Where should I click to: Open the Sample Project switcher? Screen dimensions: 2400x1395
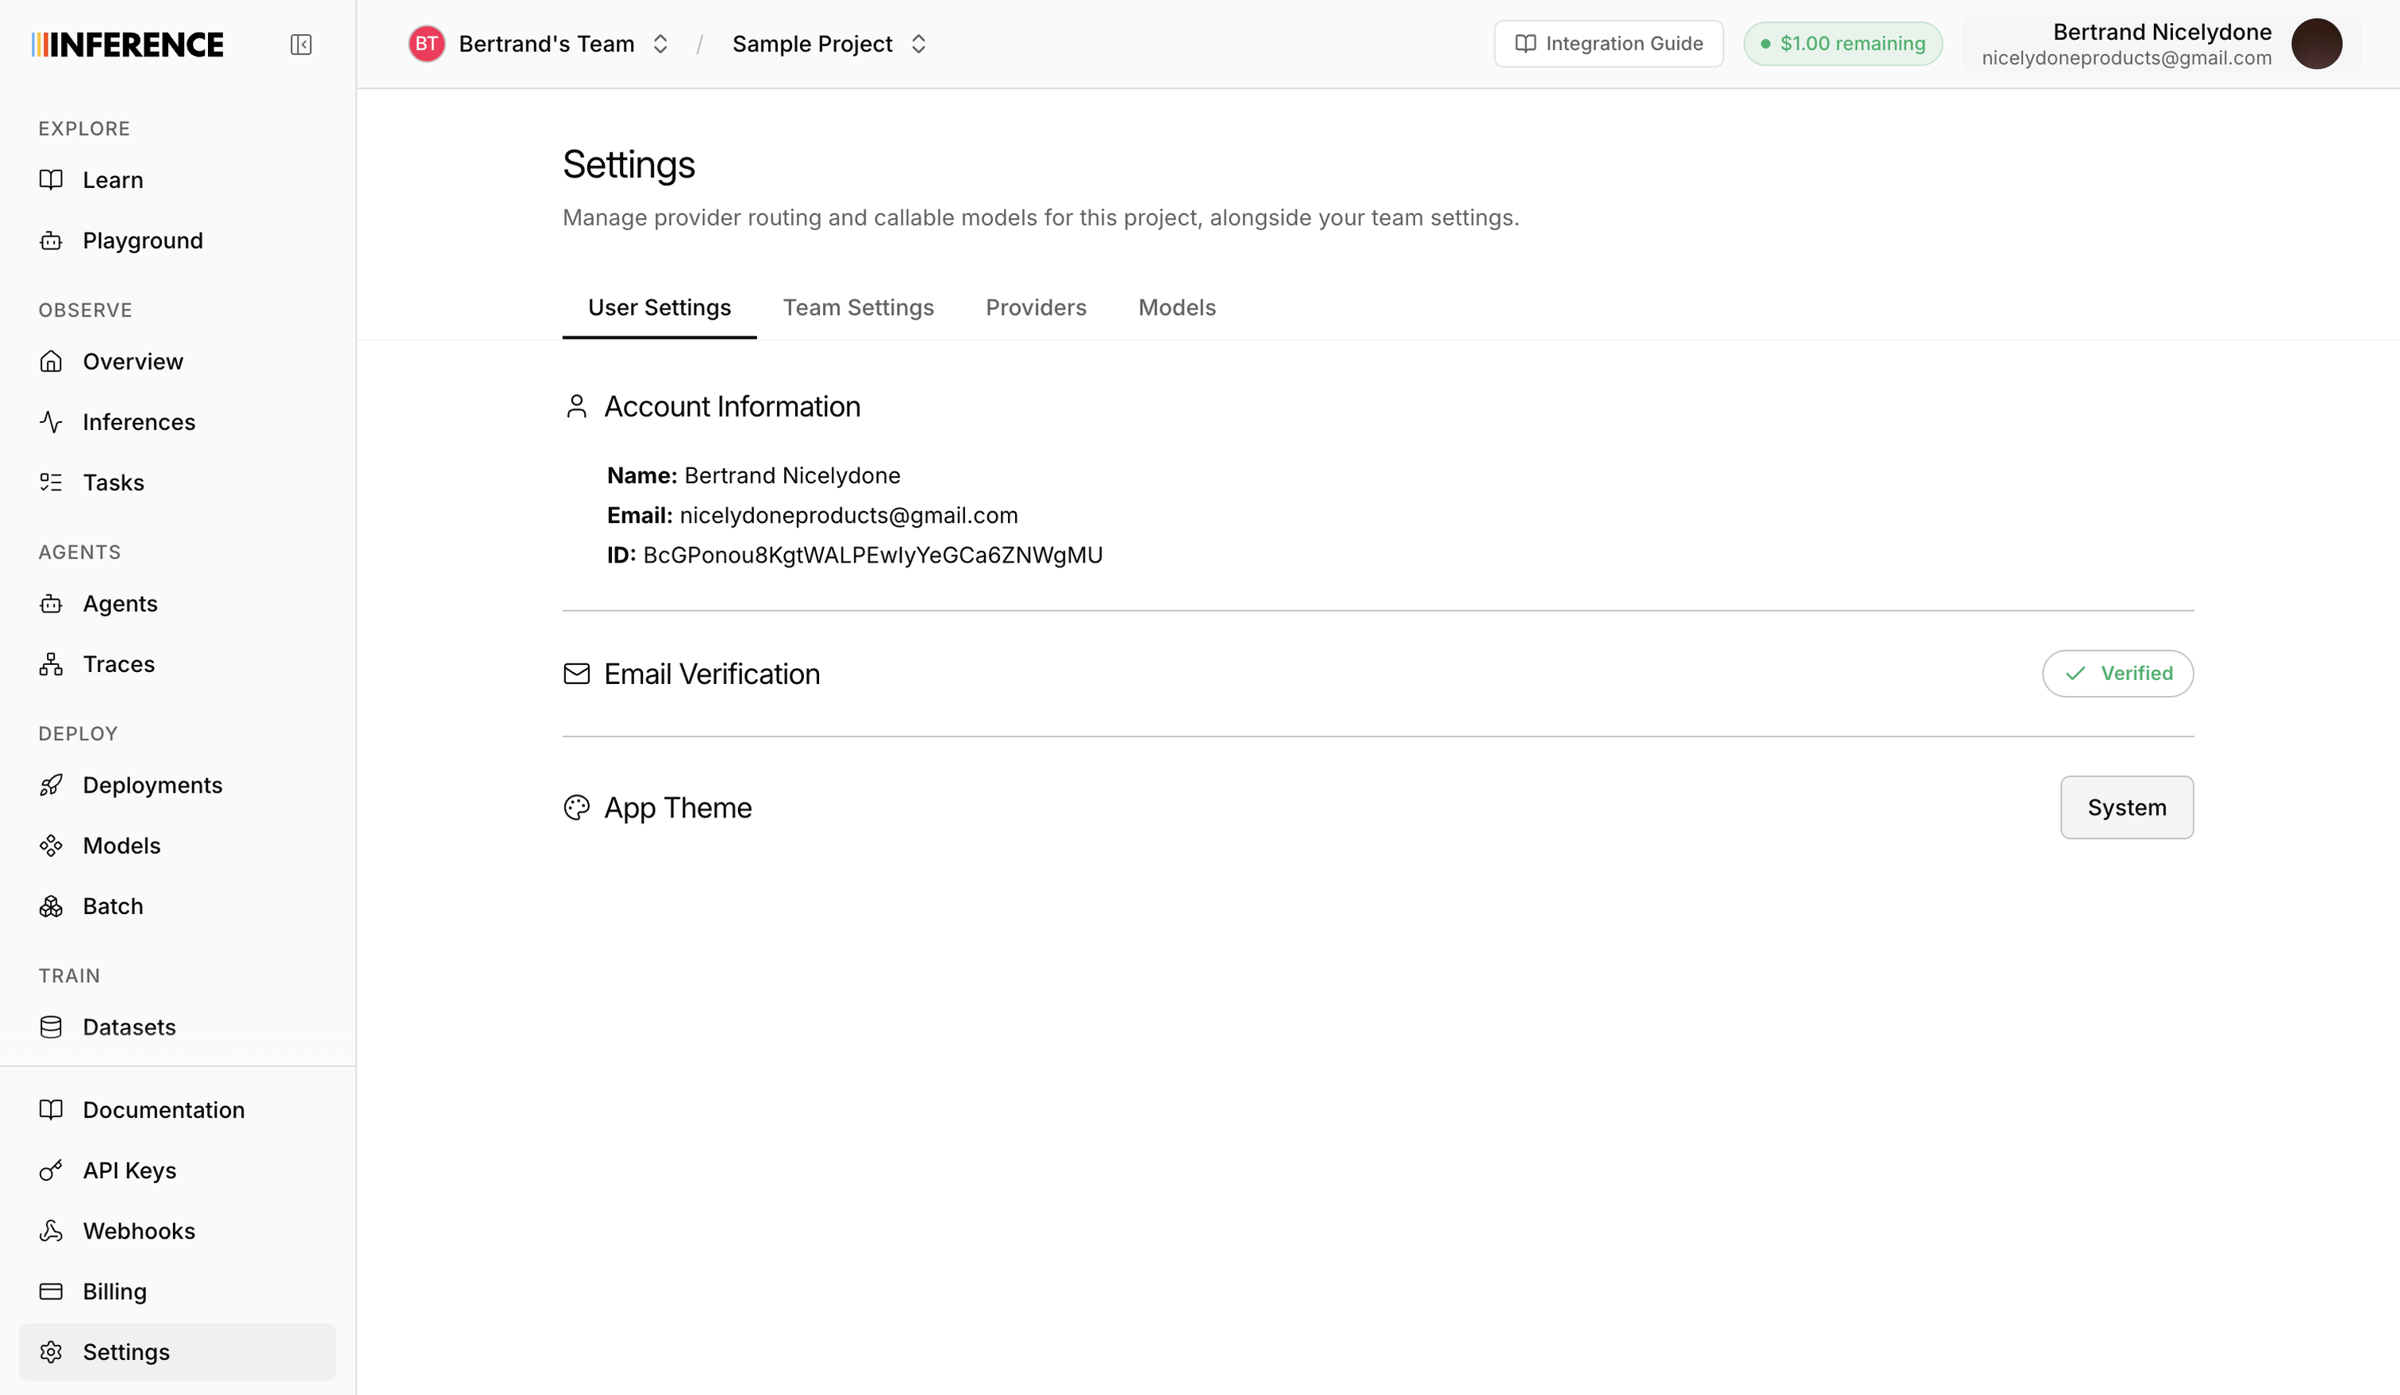[829, 44]
